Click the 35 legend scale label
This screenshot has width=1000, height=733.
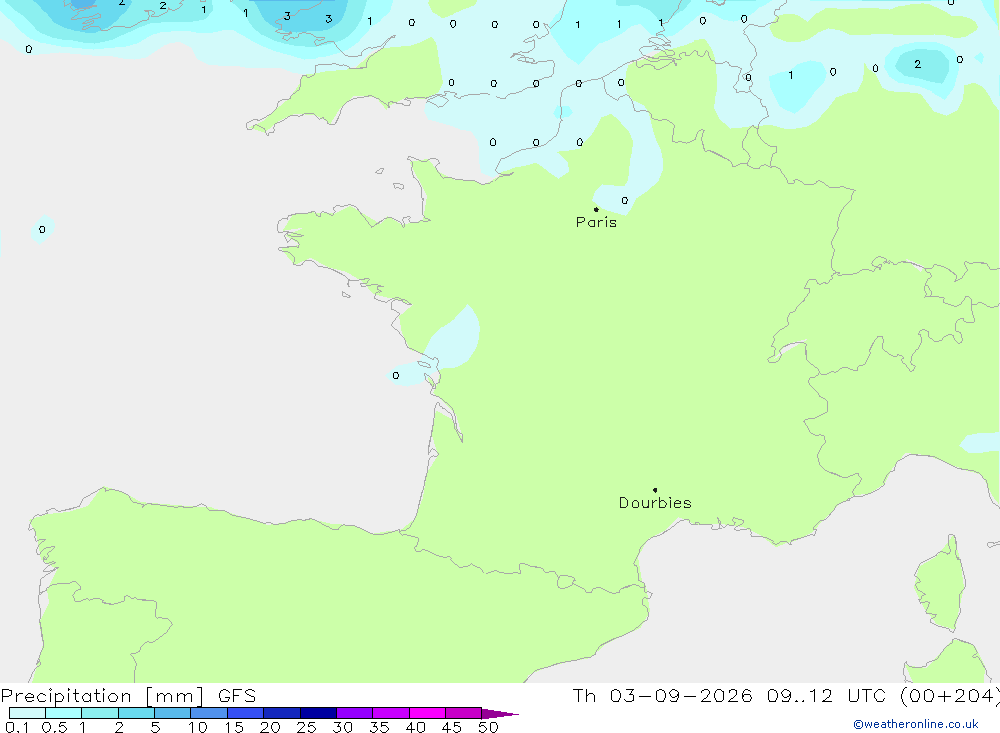tap(379, 727)
